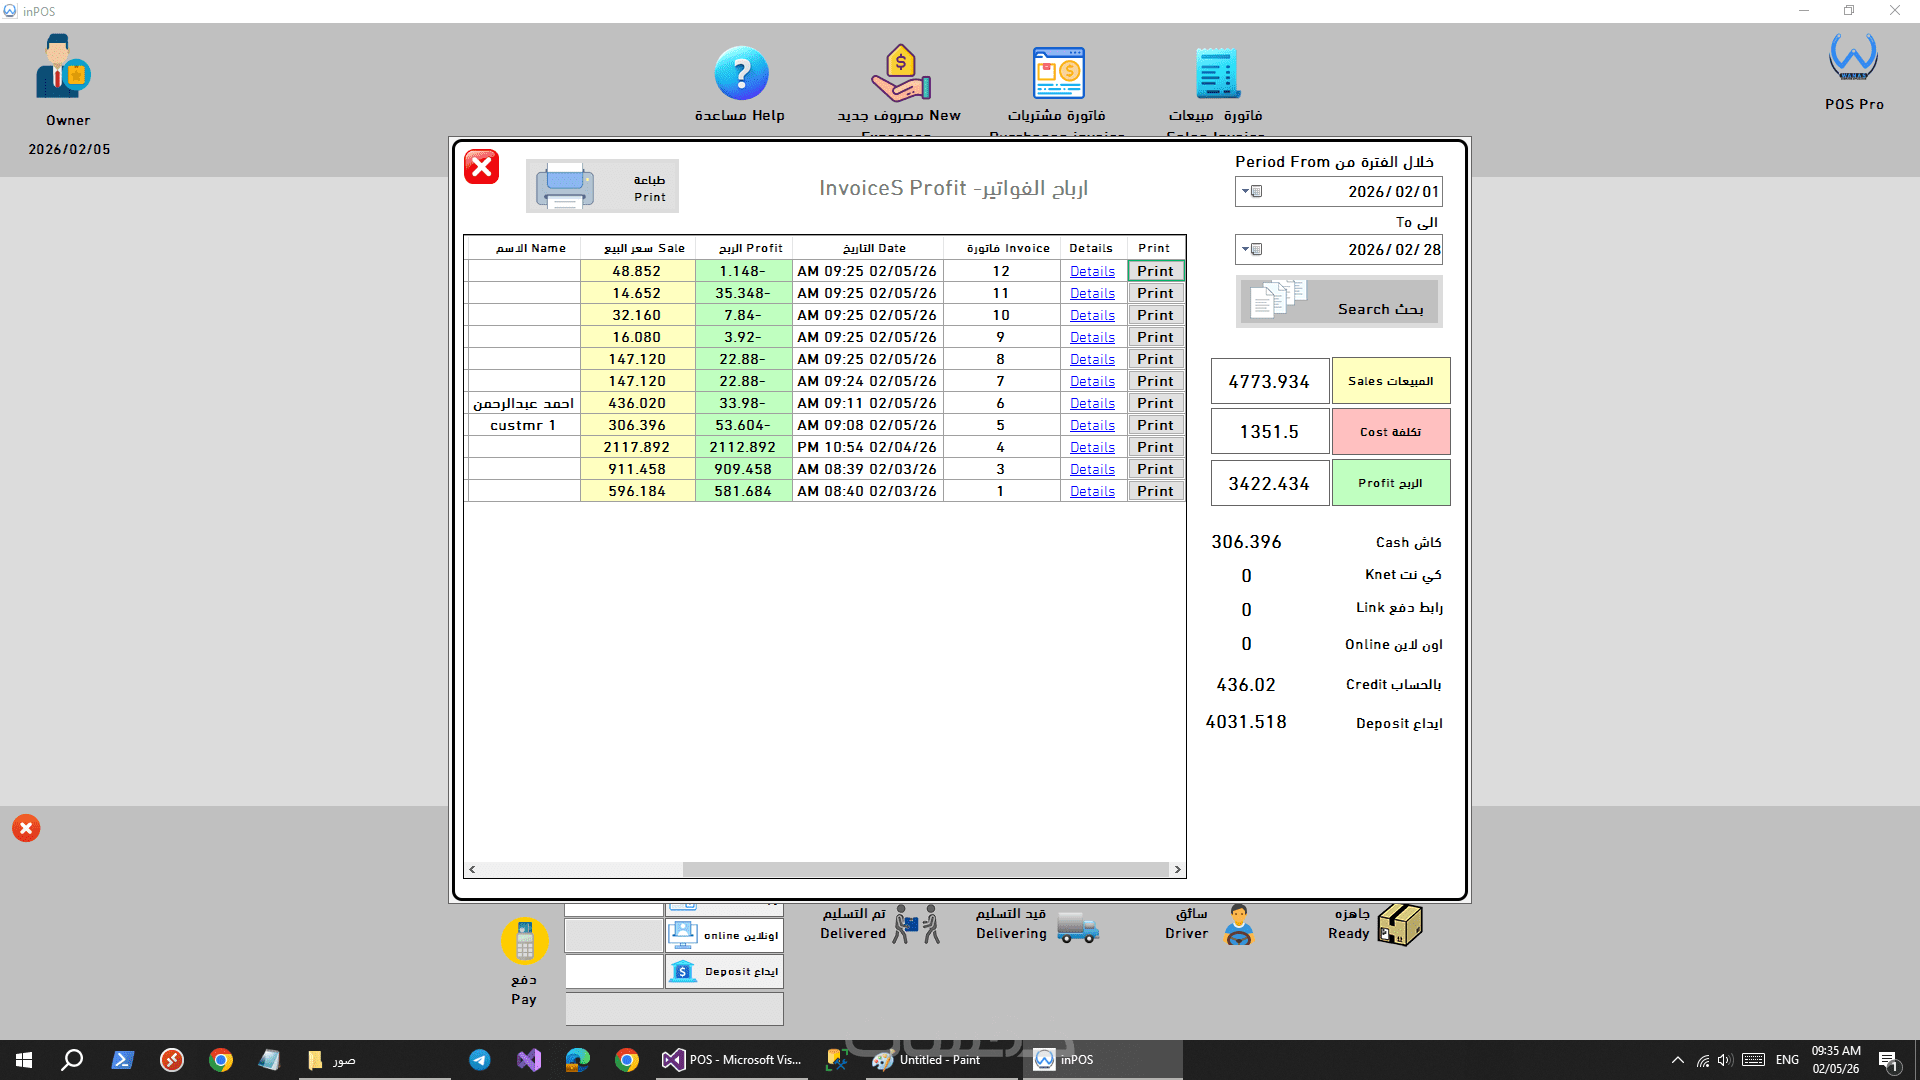The width and height of the screenshot is (1920, 1080).
Task: Open the Purchases invoice icon
Action: [1058, 74]
